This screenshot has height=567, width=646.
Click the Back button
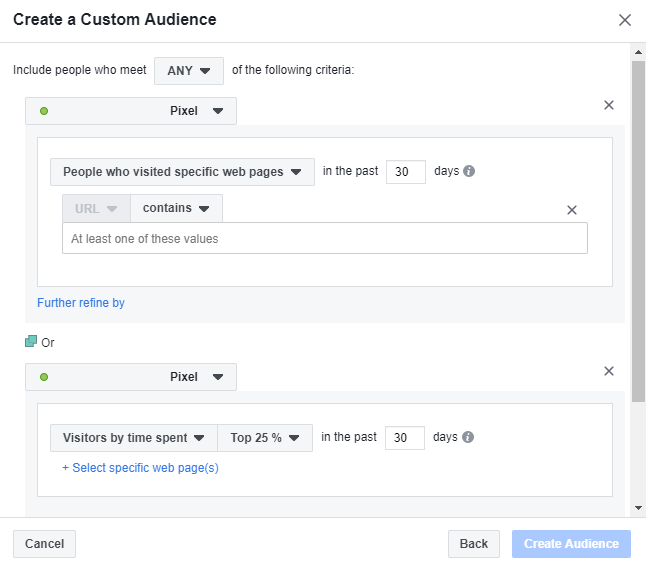(474, 544)
